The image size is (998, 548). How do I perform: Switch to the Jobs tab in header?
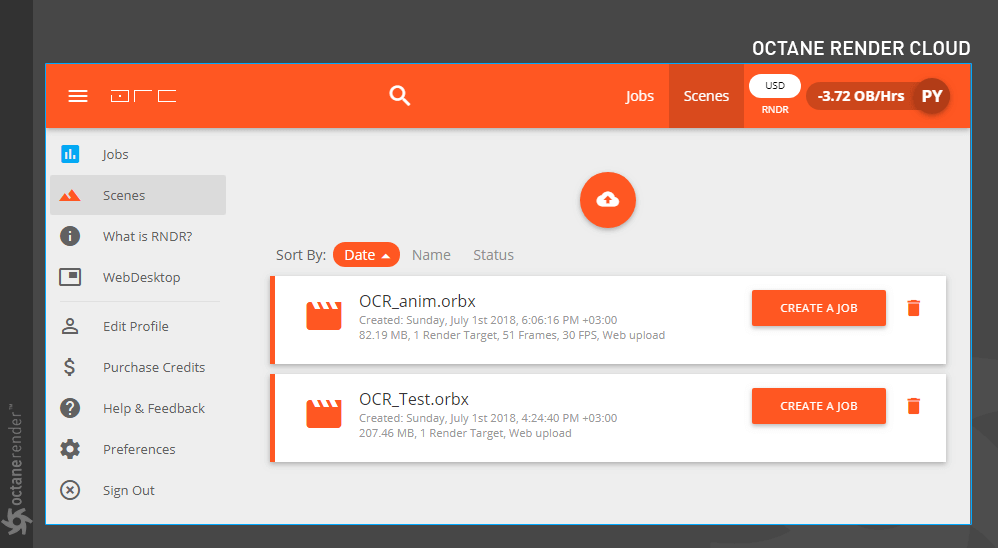pyautogui.click(x=639, y=96)
